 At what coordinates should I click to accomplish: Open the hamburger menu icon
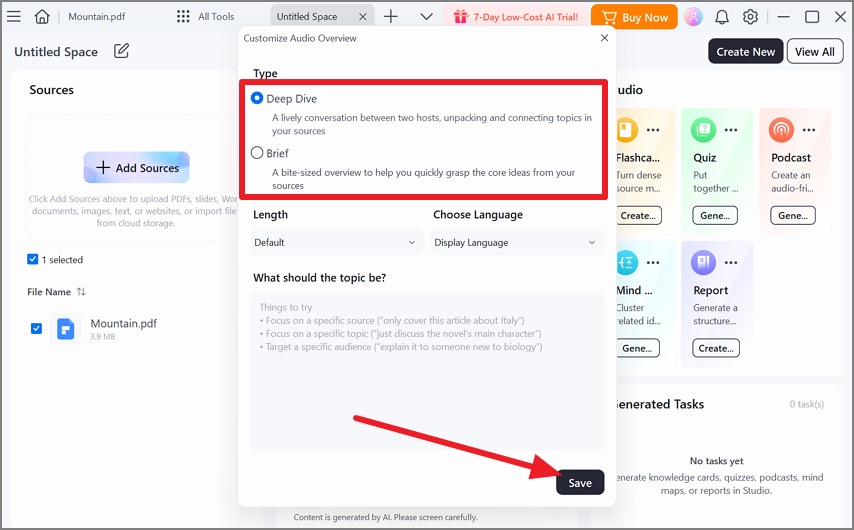(14, 16)
